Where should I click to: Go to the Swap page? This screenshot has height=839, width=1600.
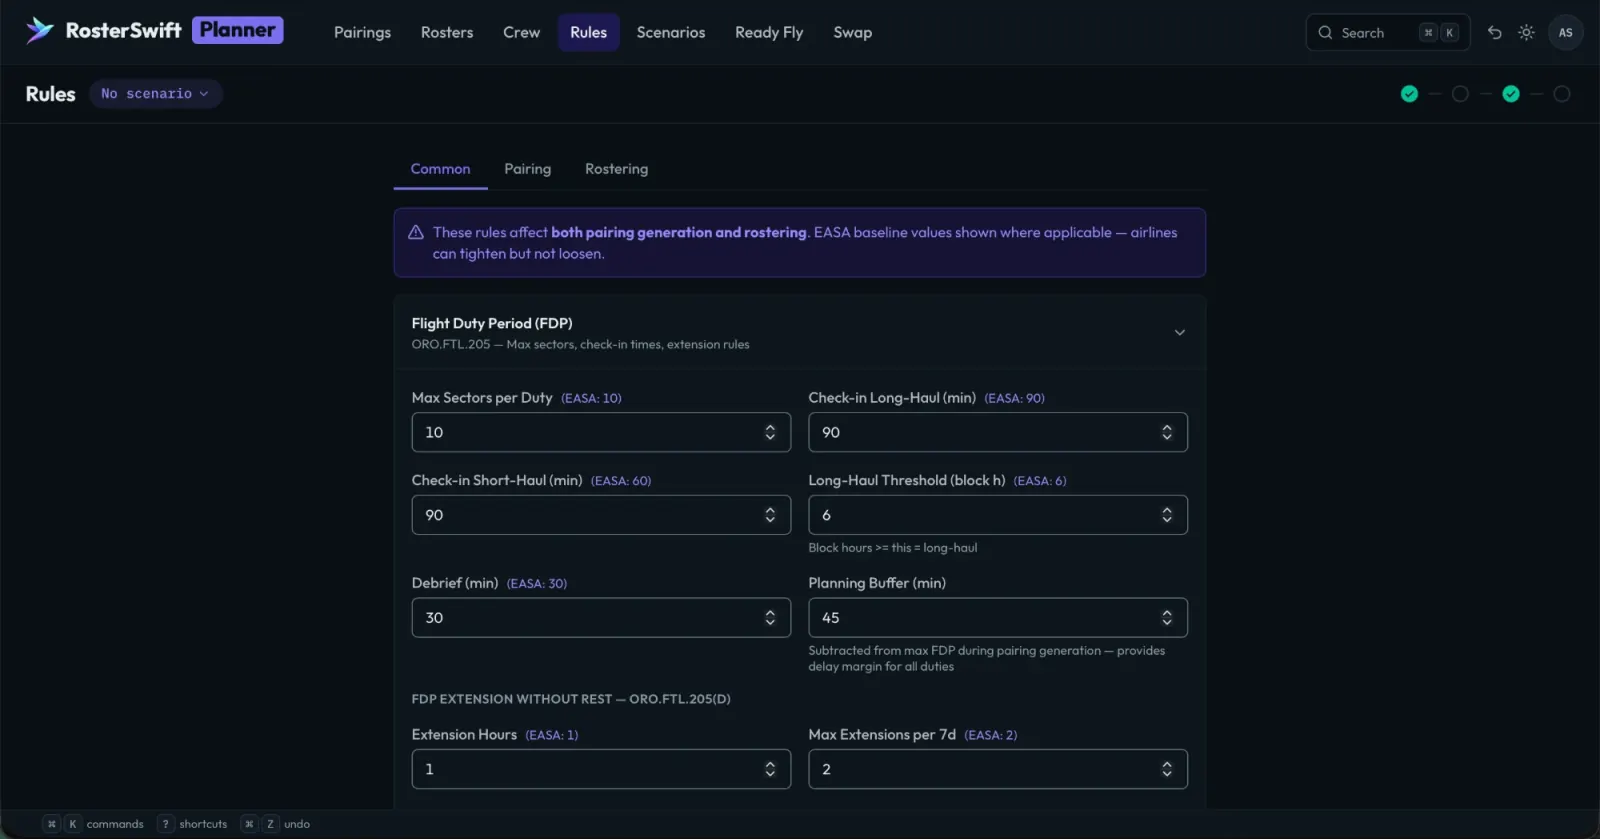(x=853, y=32)
